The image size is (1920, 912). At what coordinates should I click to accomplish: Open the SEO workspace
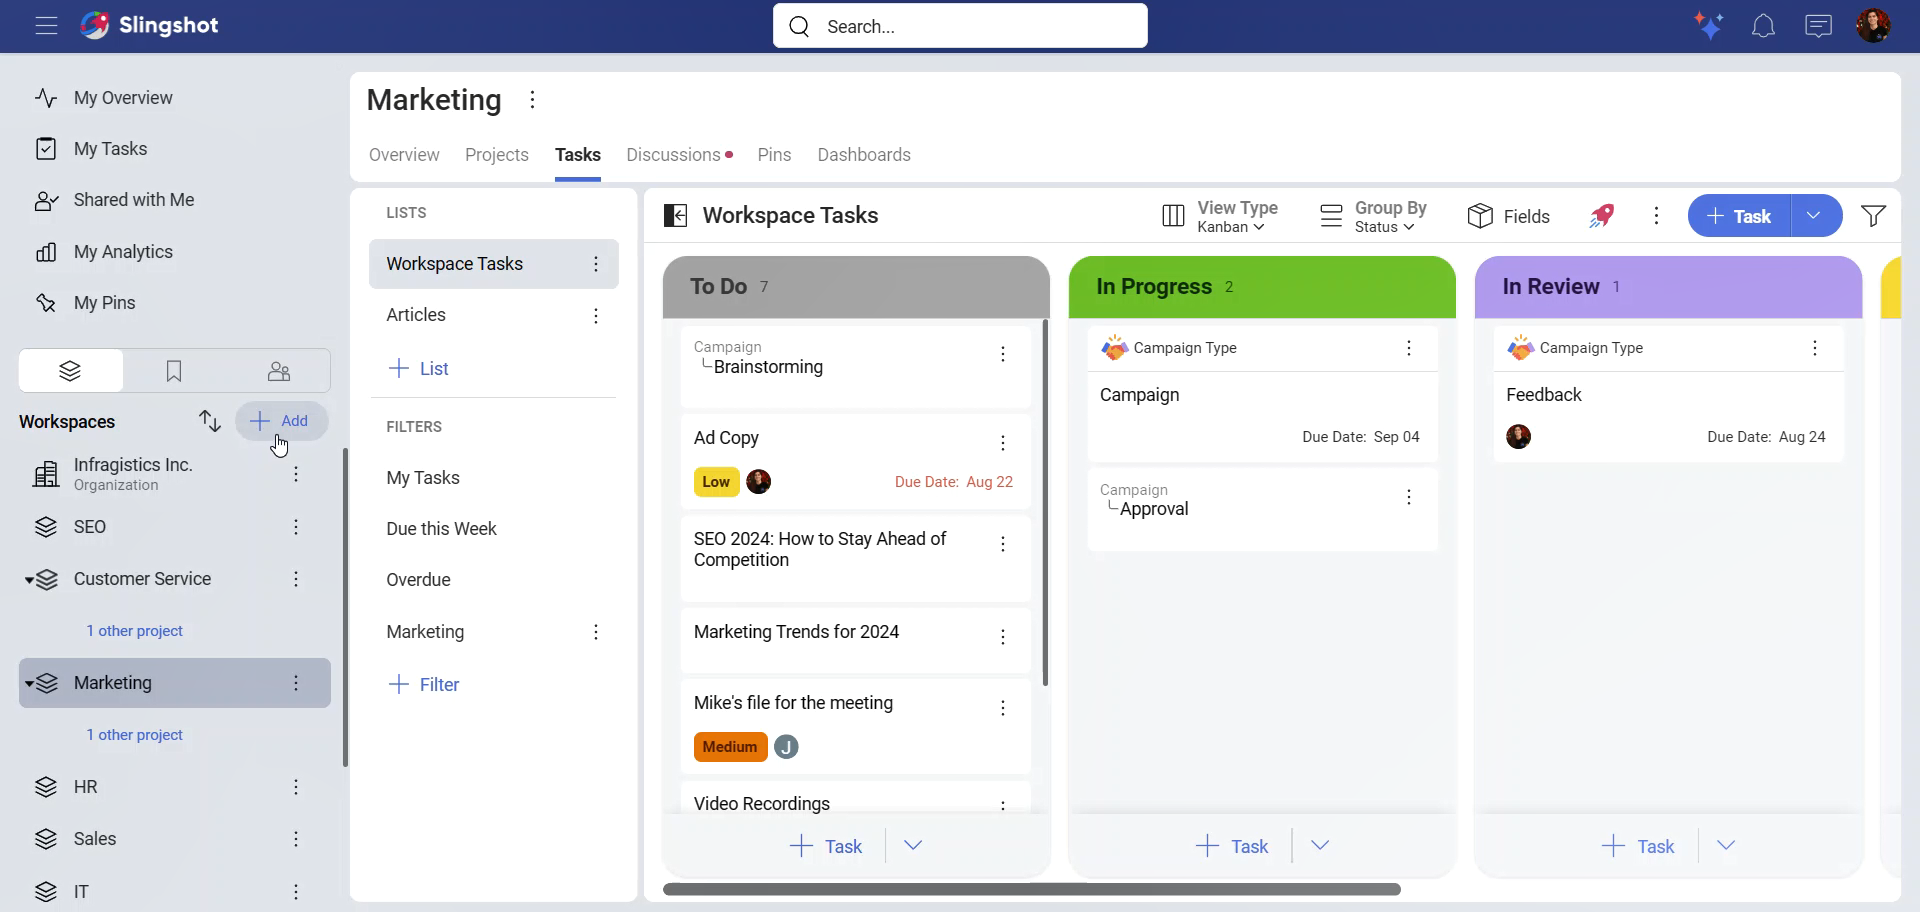[x=89, y=527]
